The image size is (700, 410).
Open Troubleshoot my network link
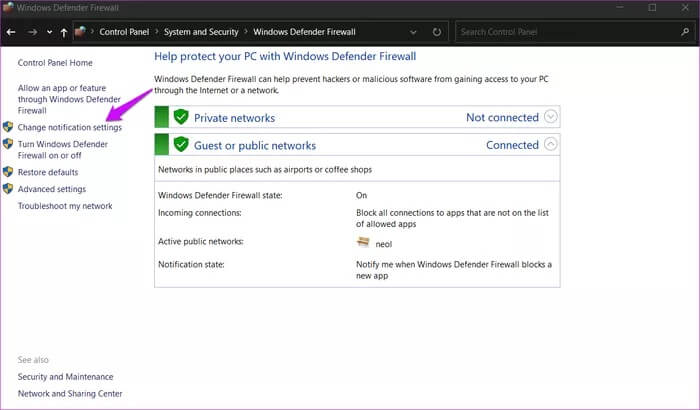pyautogui.click(x=65, y=206)
